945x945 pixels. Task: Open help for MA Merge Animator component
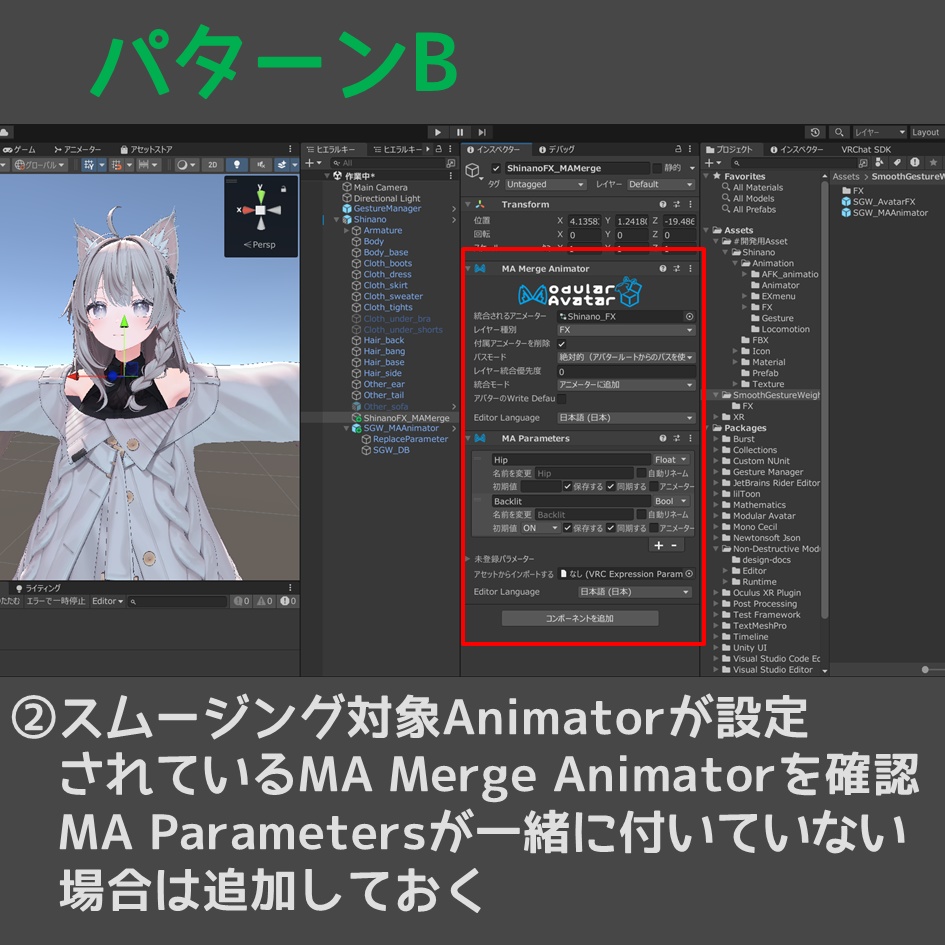tap(662, 269)
